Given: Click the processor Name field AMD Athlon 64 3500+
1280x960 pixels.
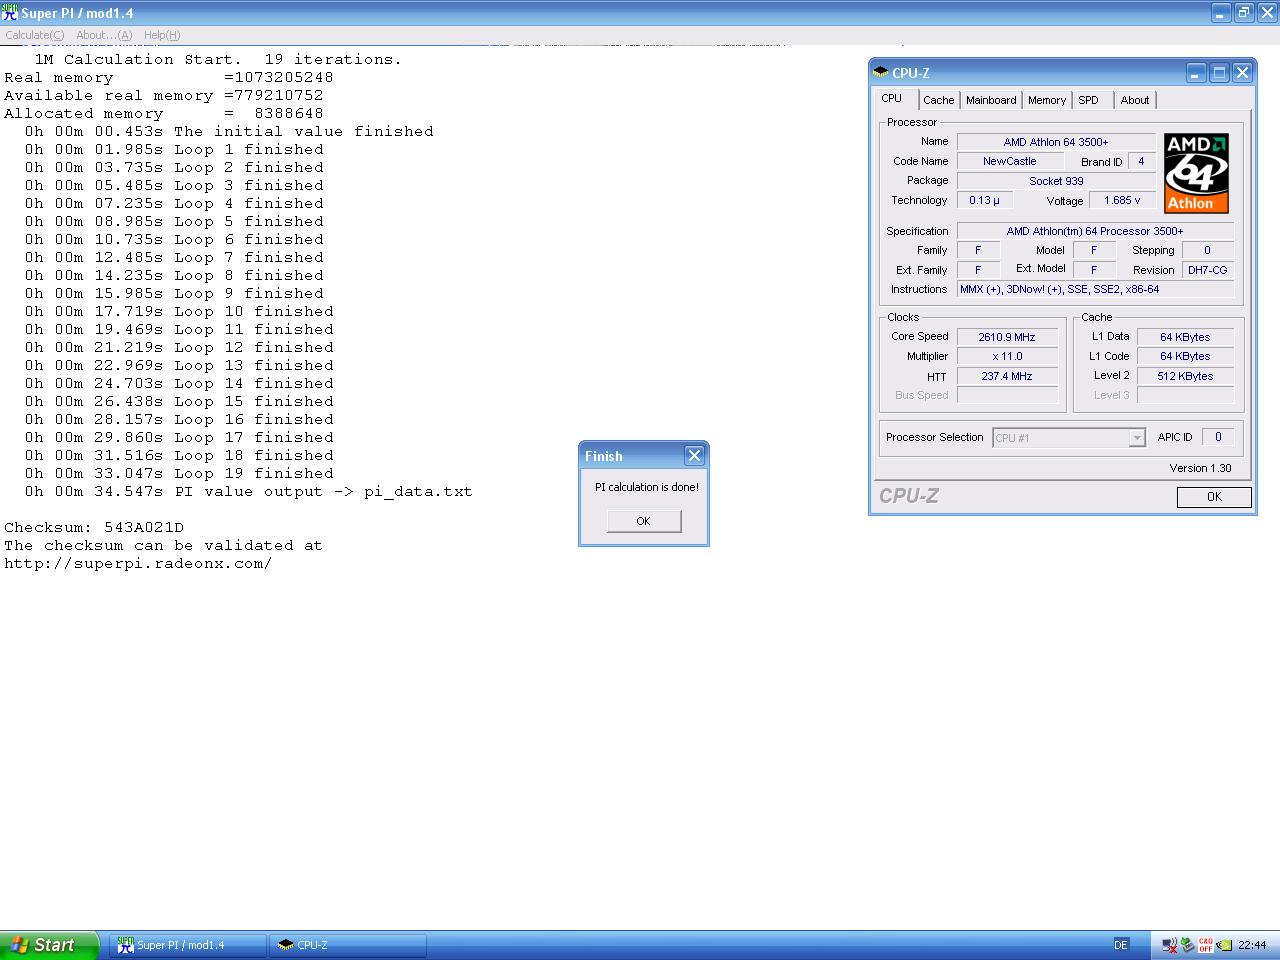Looking at the screenshot, I should tap(1056, 142).
